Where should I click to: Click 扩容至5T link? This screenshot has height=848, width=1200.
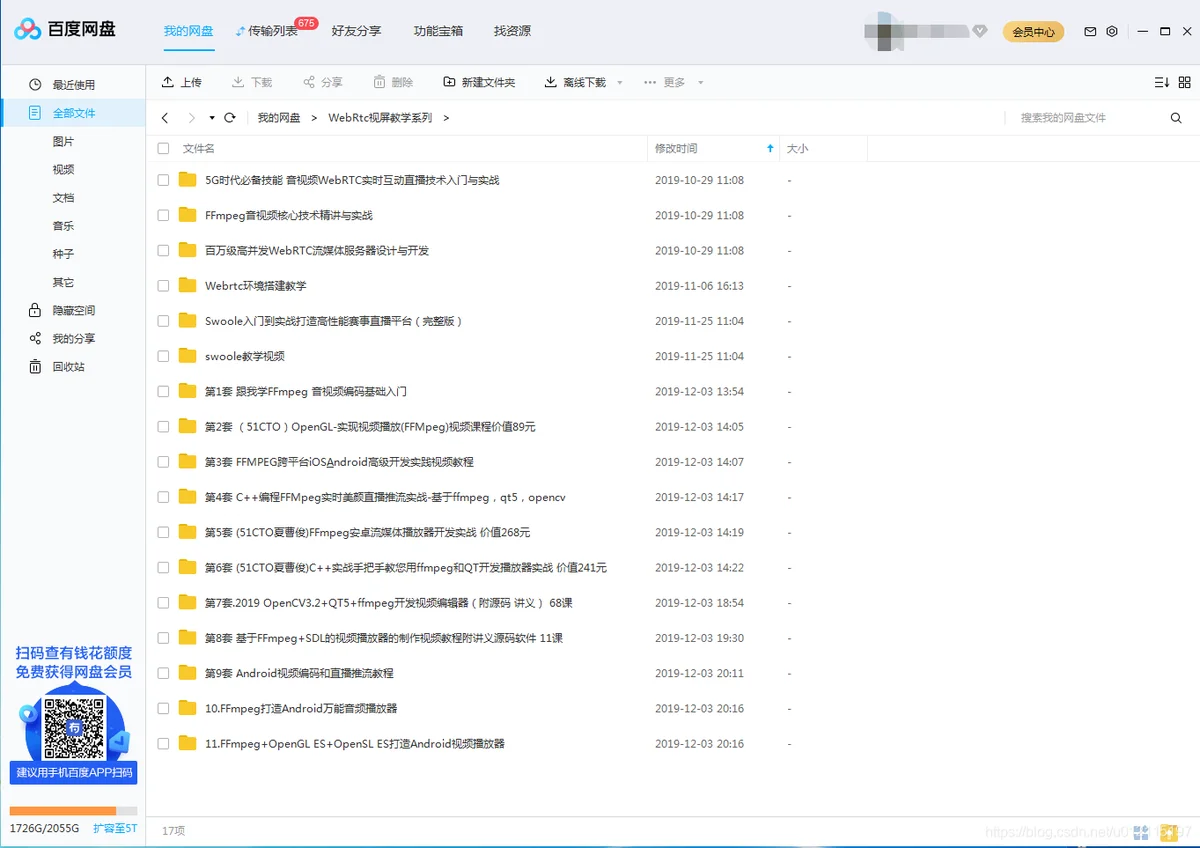pyautogui.click(x=115, y=828)
